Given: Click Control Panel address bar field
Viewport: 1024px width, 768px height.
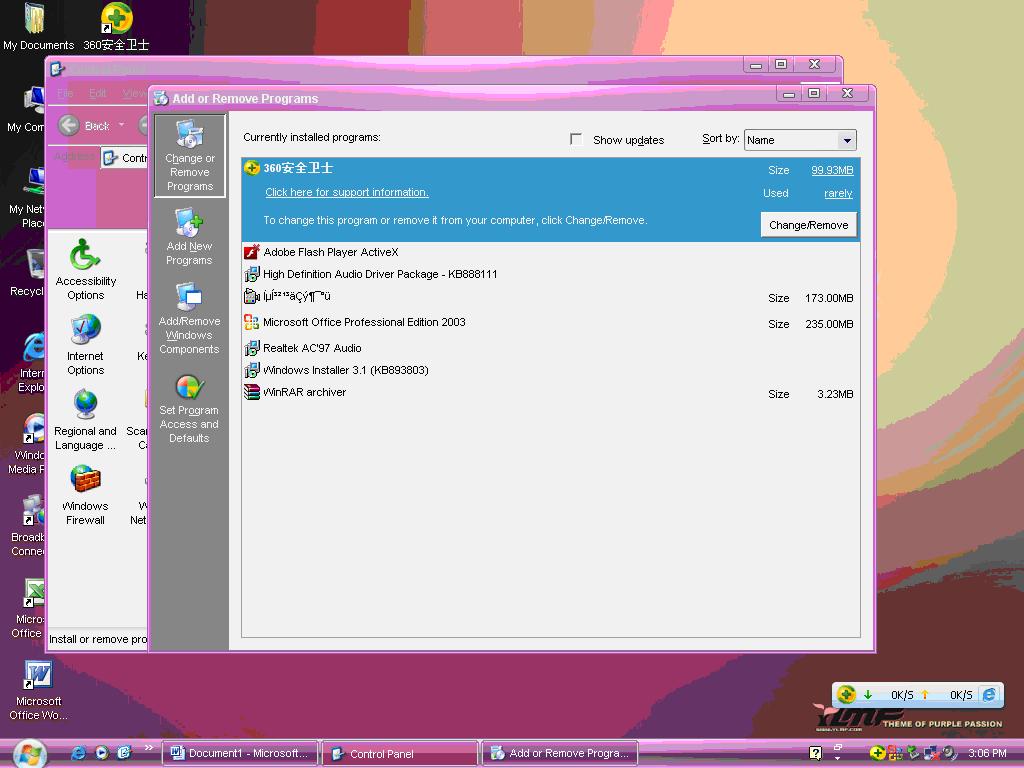Looking at the screenshot, I should [124, 157].
